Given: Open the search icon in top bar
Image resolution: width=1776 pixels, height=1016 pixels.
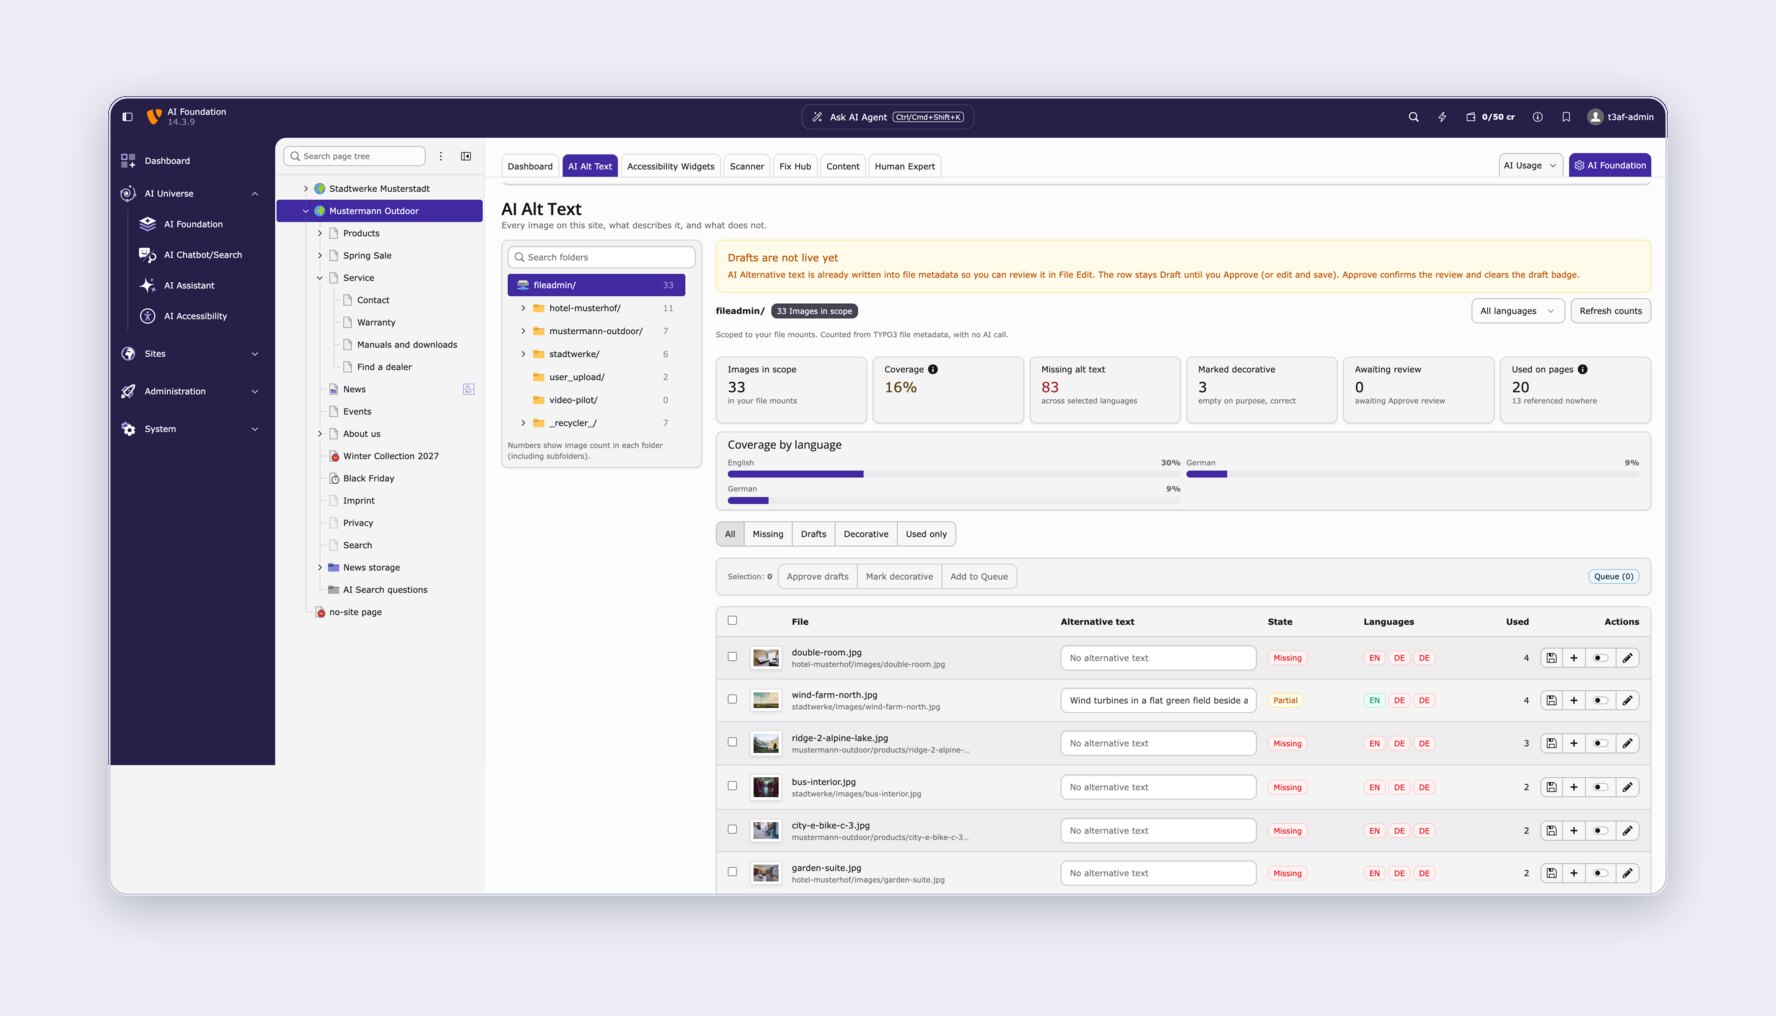Looking at the screenshot, I should pyautogui.click(x=1413, y=117).
